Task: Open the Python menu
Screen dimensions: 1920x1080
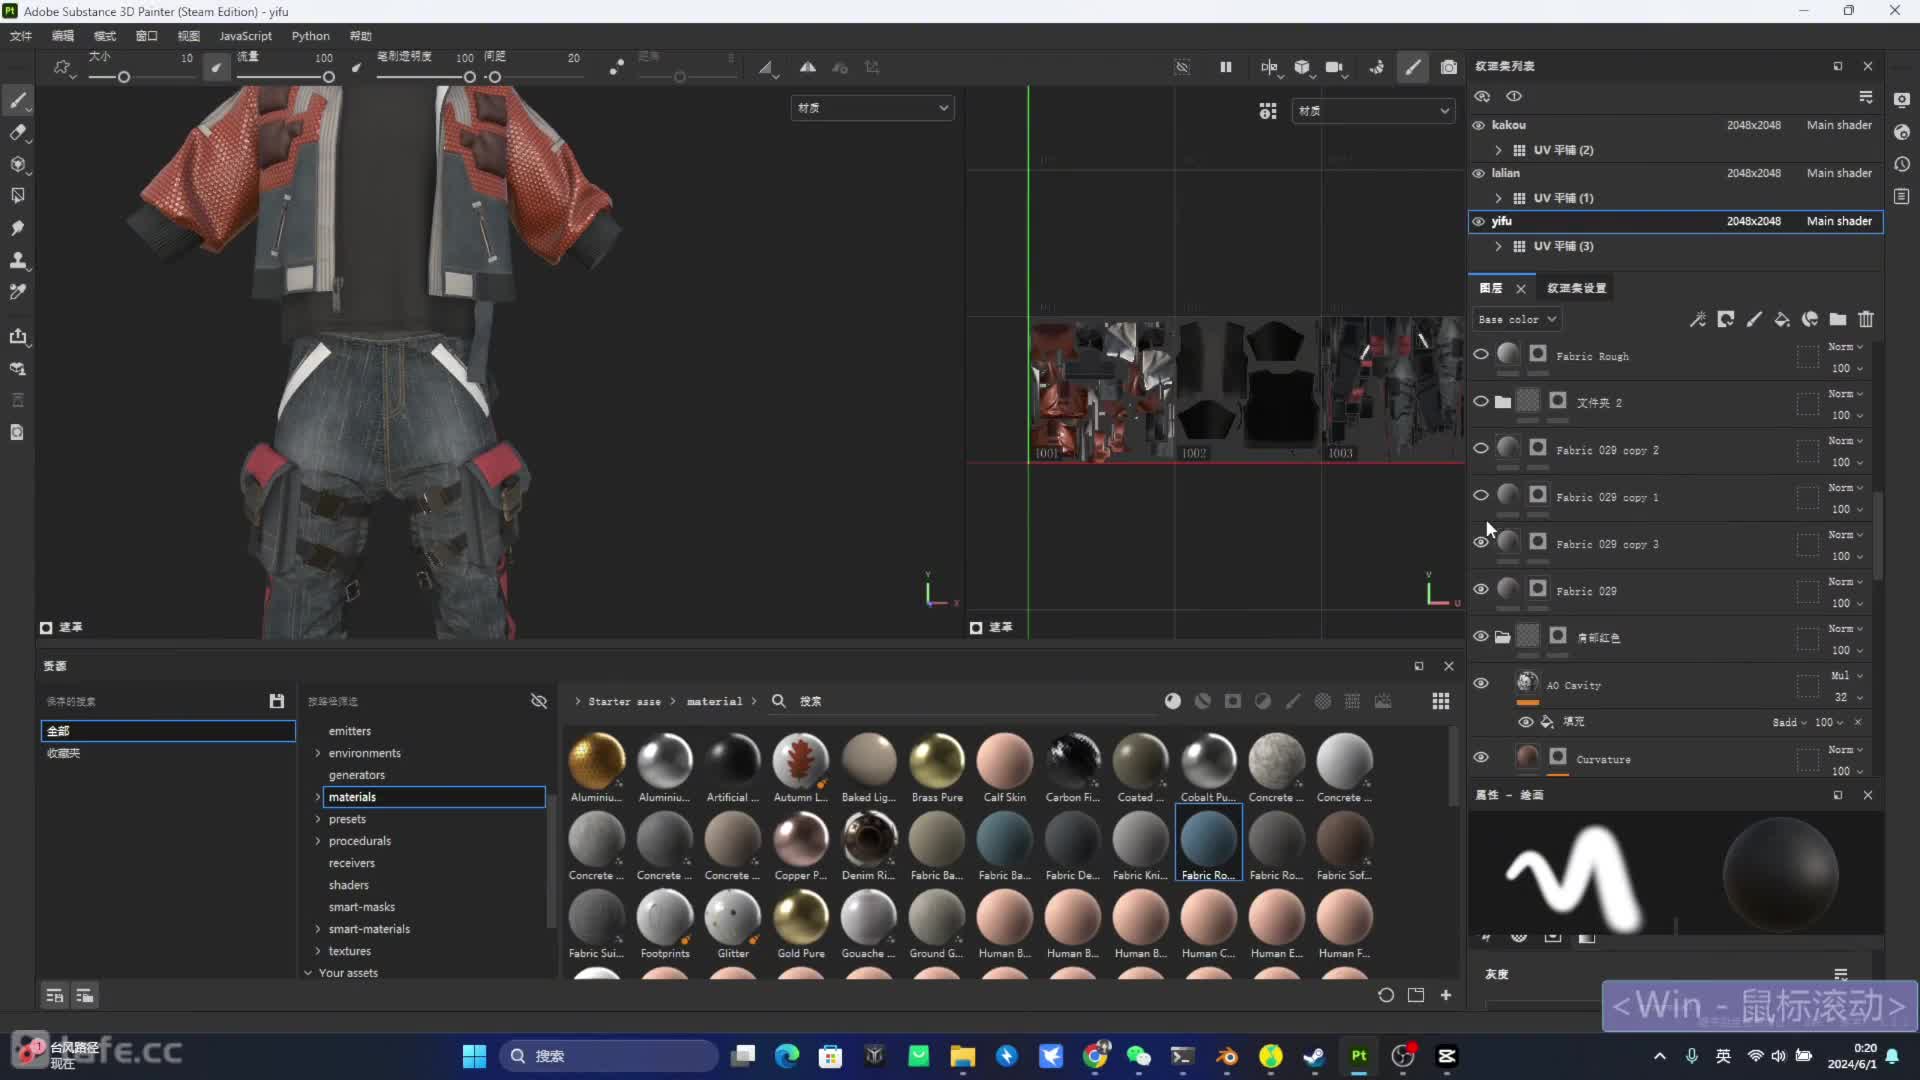Action: click(310, 36)
